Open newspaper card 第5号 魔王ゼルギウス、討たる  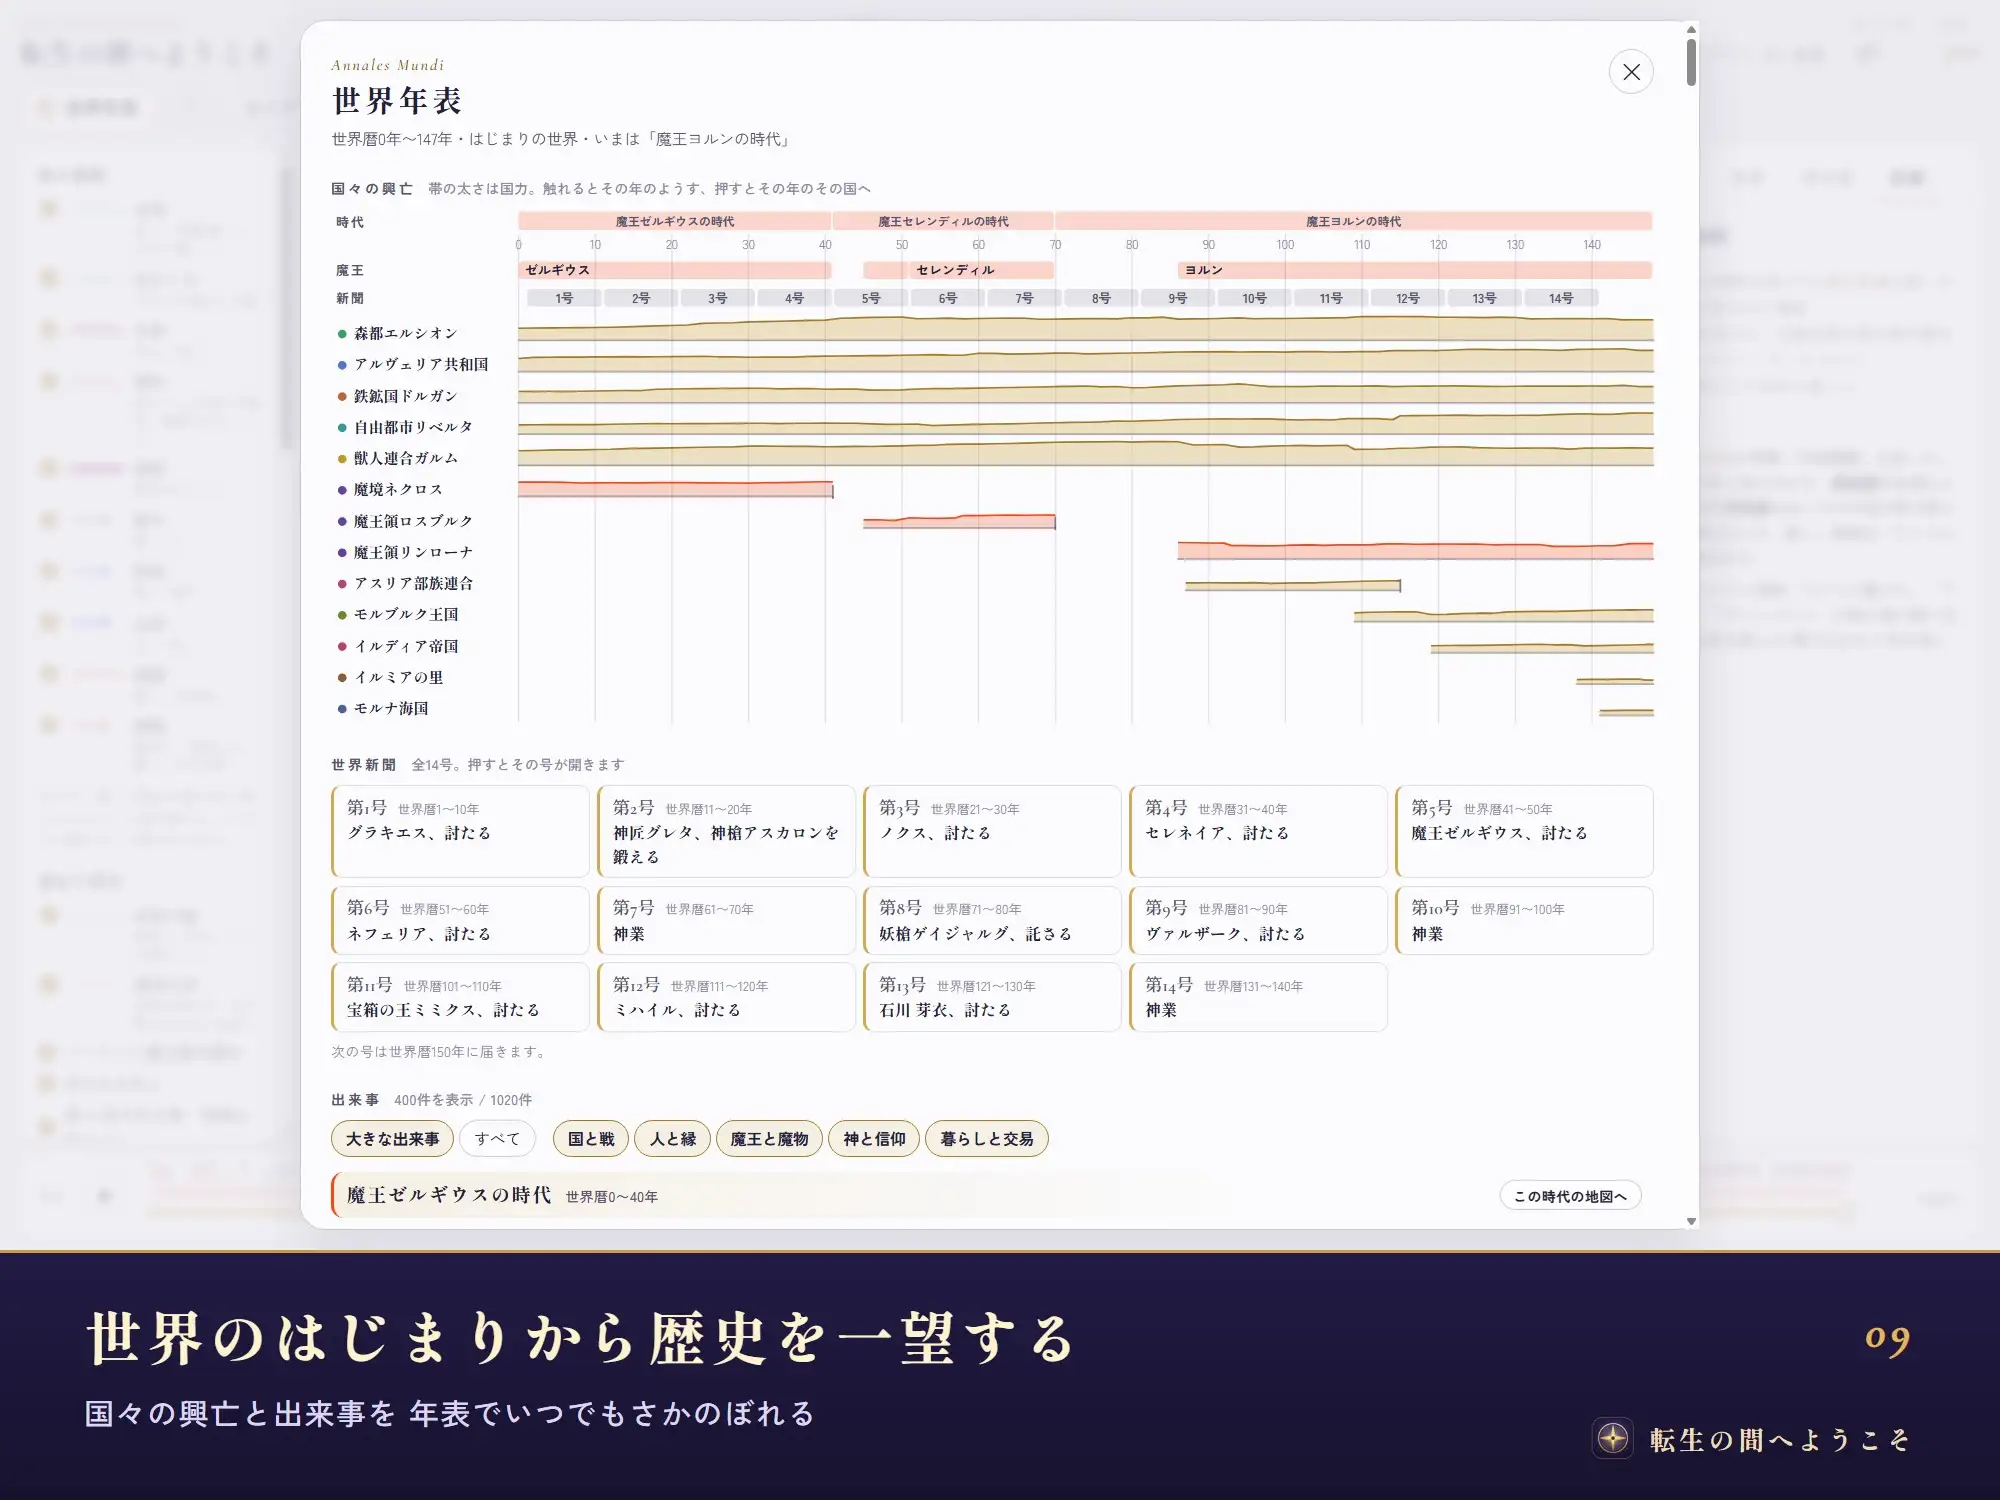1524,831
